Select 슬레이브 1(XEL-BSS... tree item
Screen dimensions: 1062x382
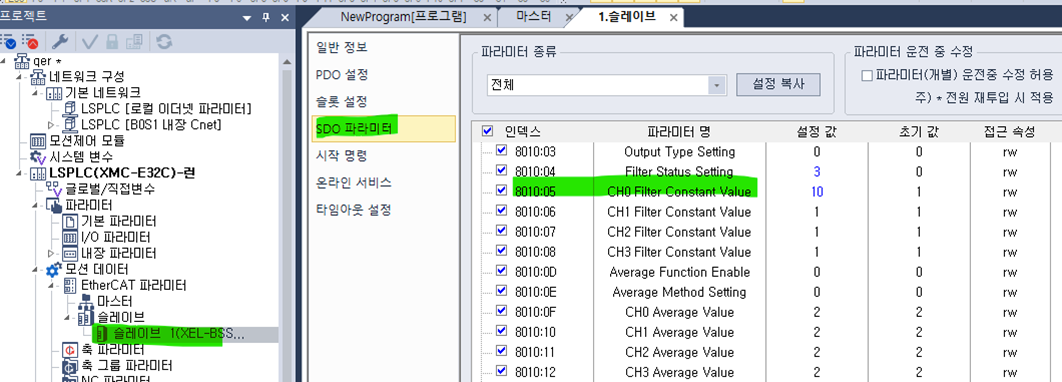(x=179, y=333)
